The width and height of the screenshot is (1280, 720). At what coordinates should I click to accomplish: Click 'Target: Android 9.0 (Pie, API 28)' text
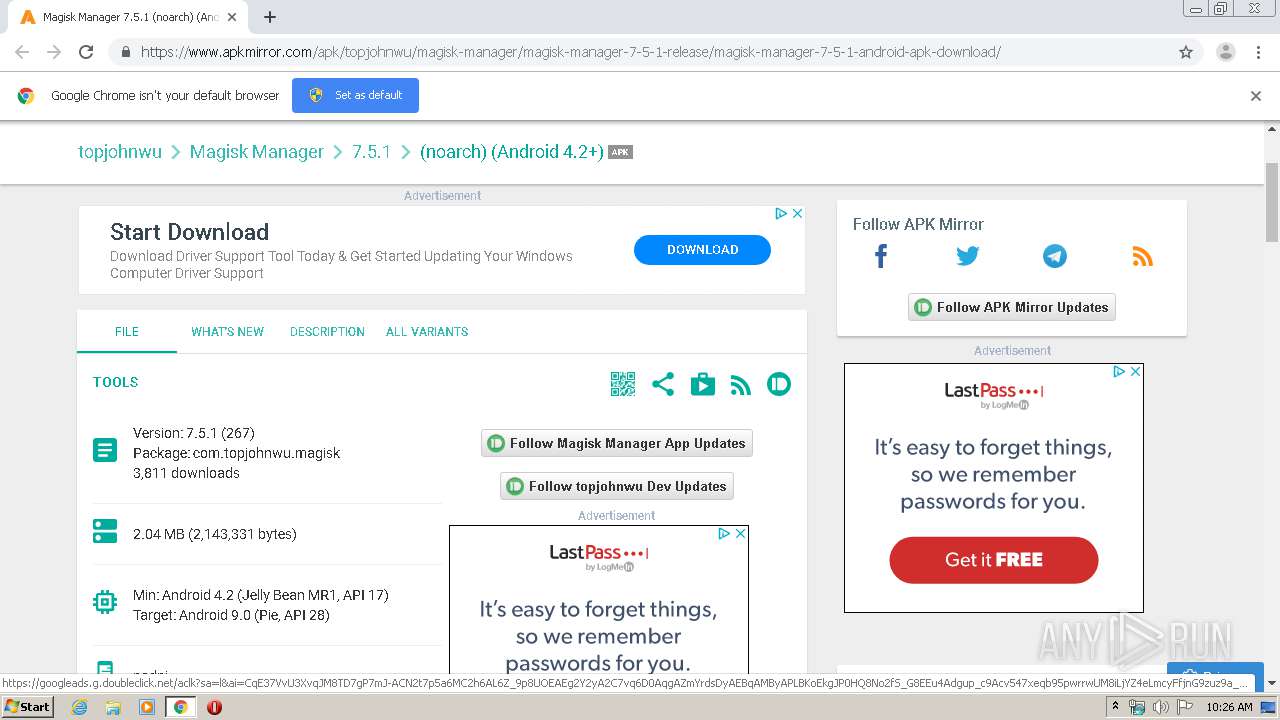pos(231,615)
